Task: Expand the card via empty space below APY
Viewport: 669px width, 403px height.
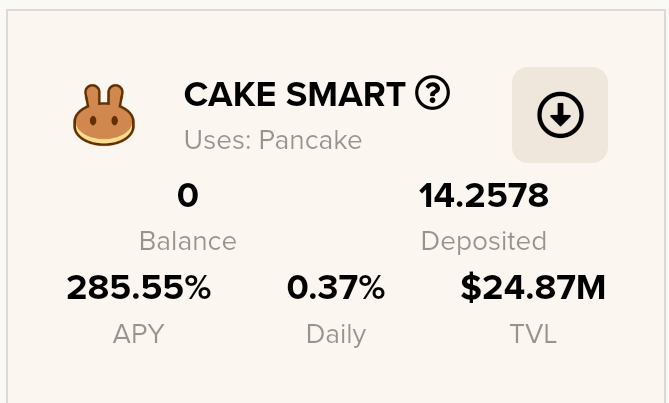Action: [139, 373]
